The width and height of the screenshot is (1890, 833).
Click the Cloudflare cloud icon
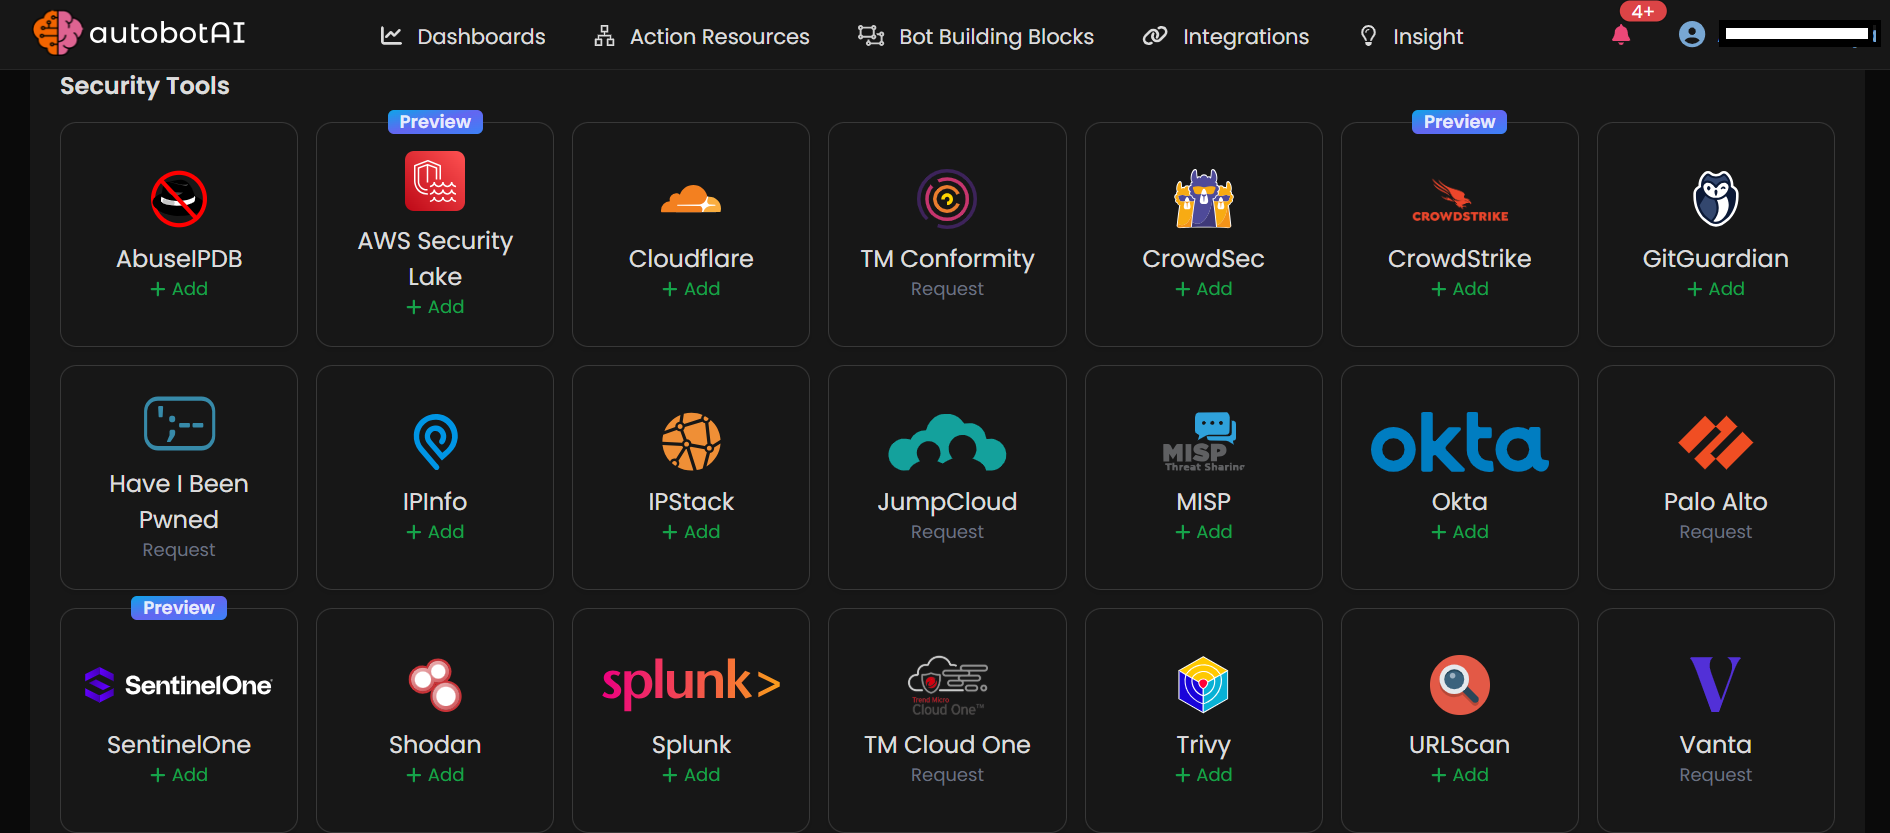pyautogui.click(x=691, y=199)
